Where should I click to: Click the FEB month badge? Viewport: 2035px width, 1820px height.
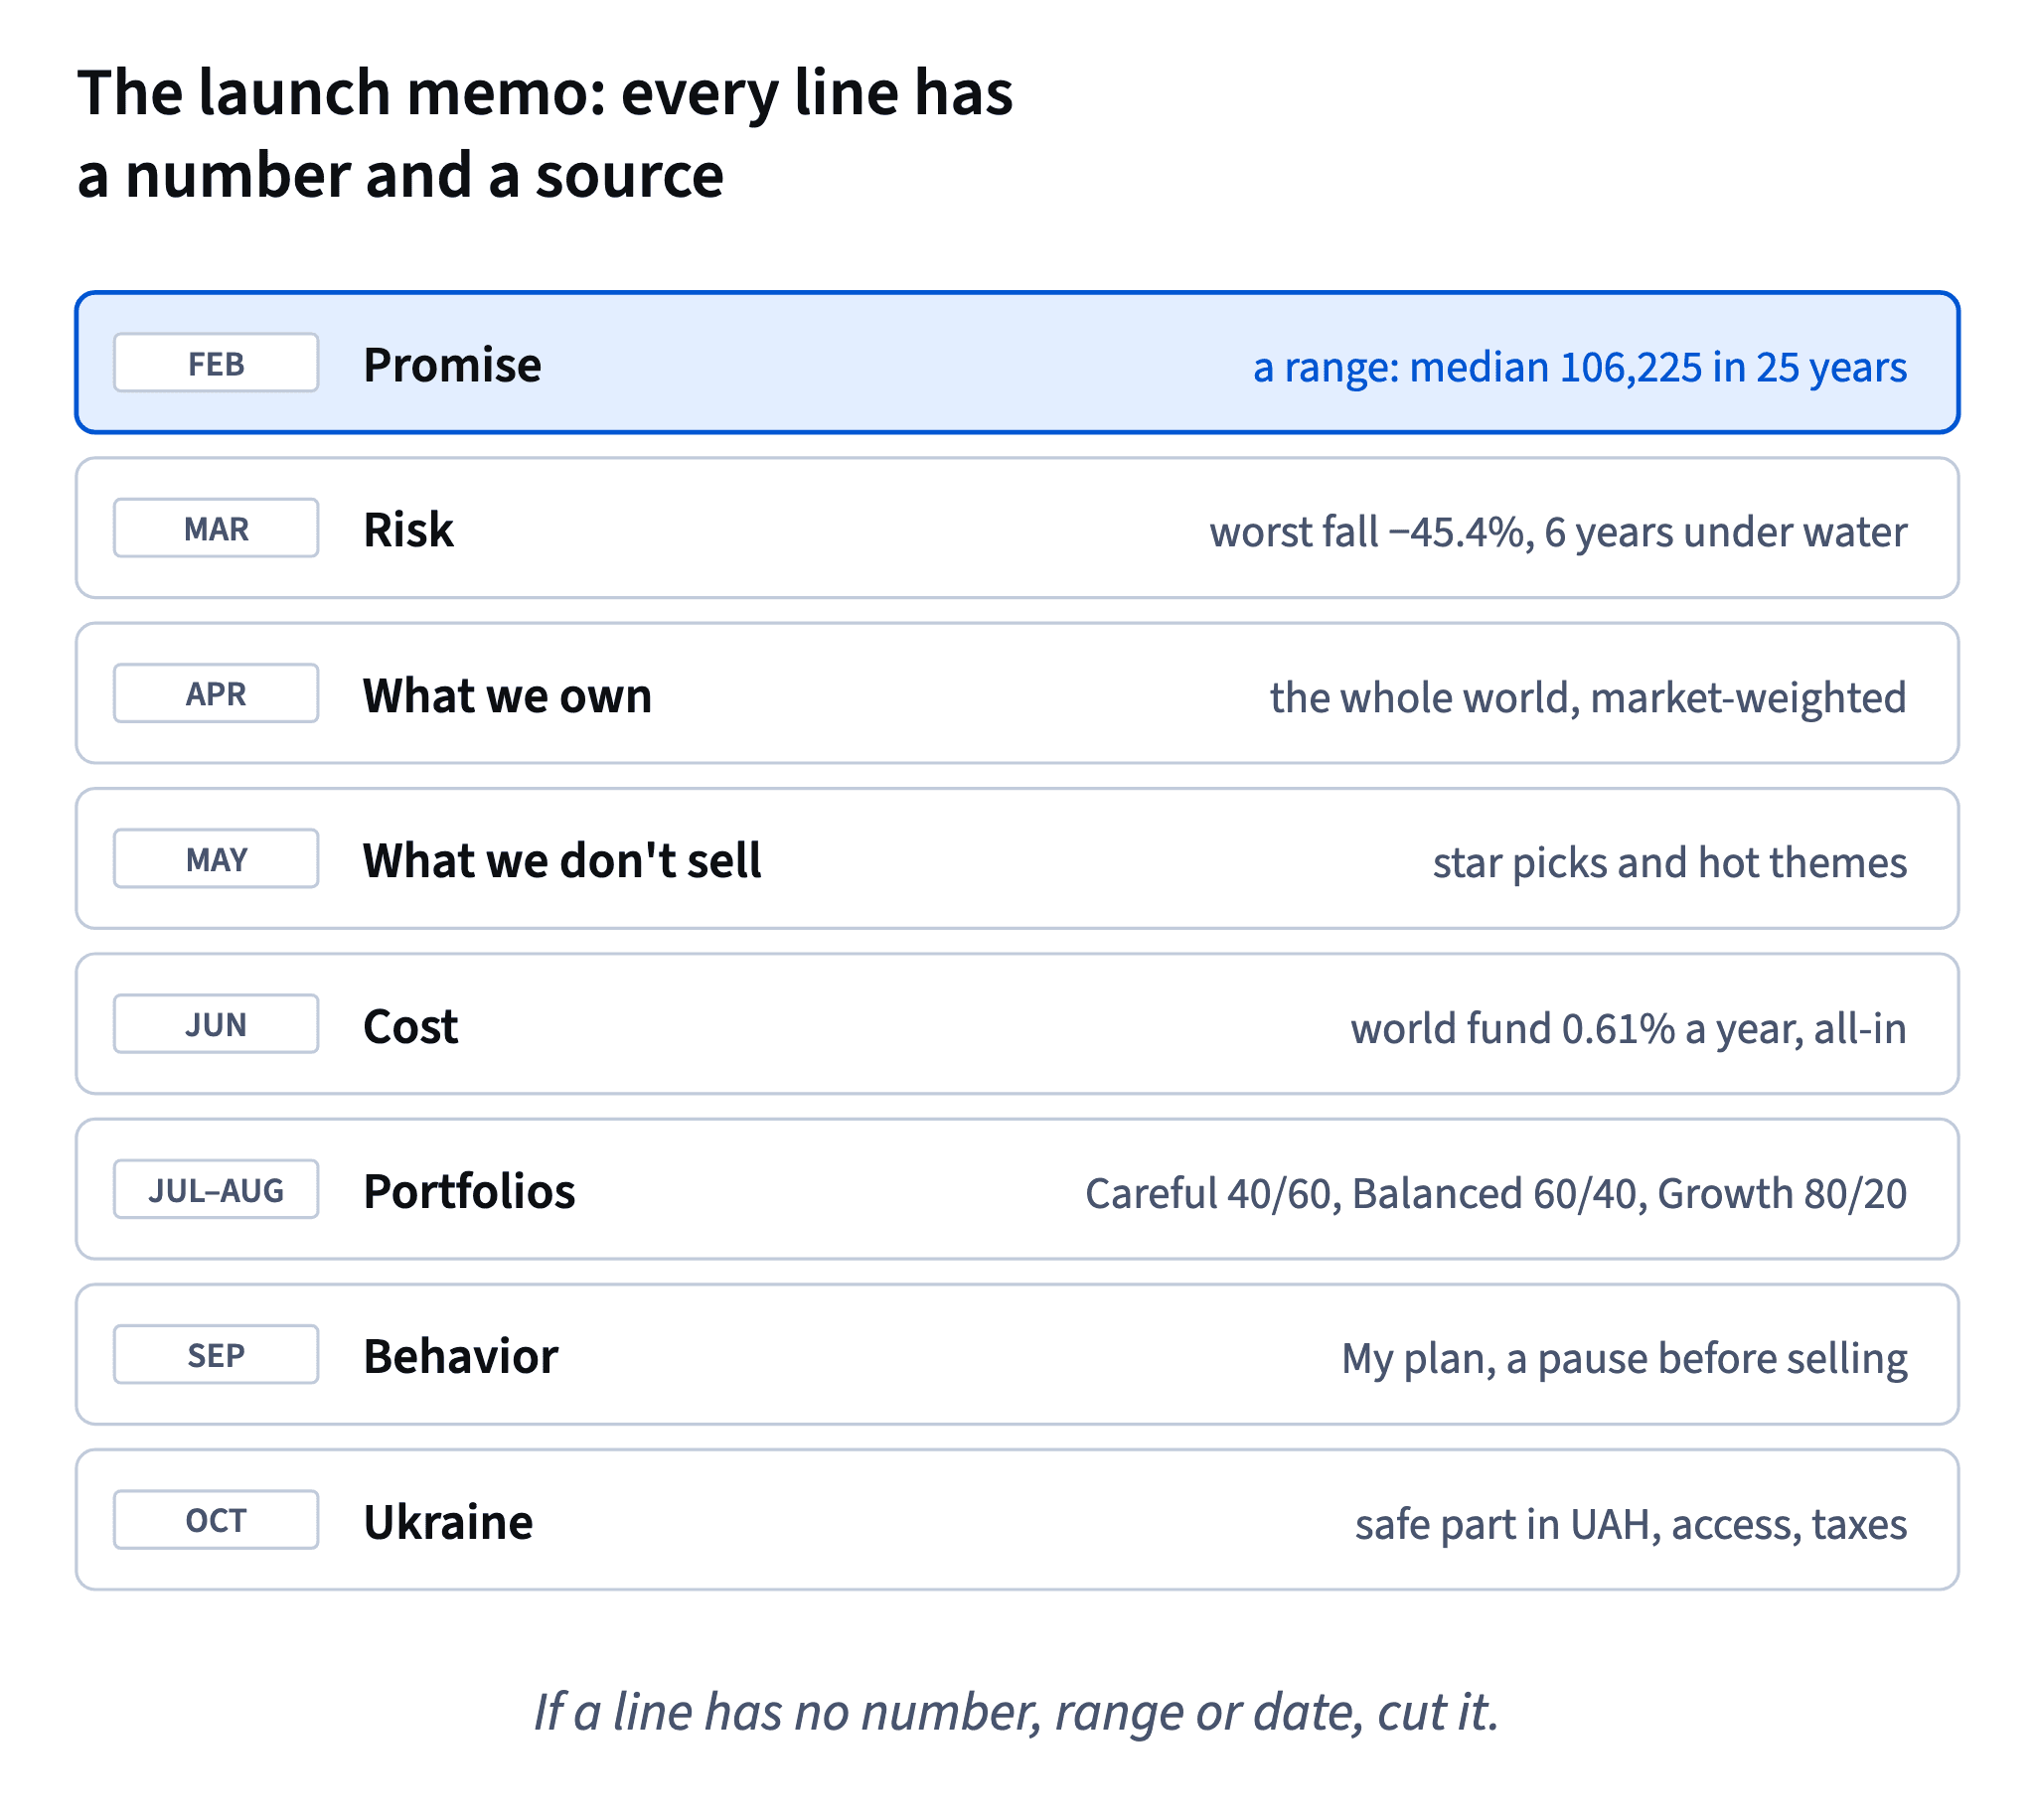(216, 363)
